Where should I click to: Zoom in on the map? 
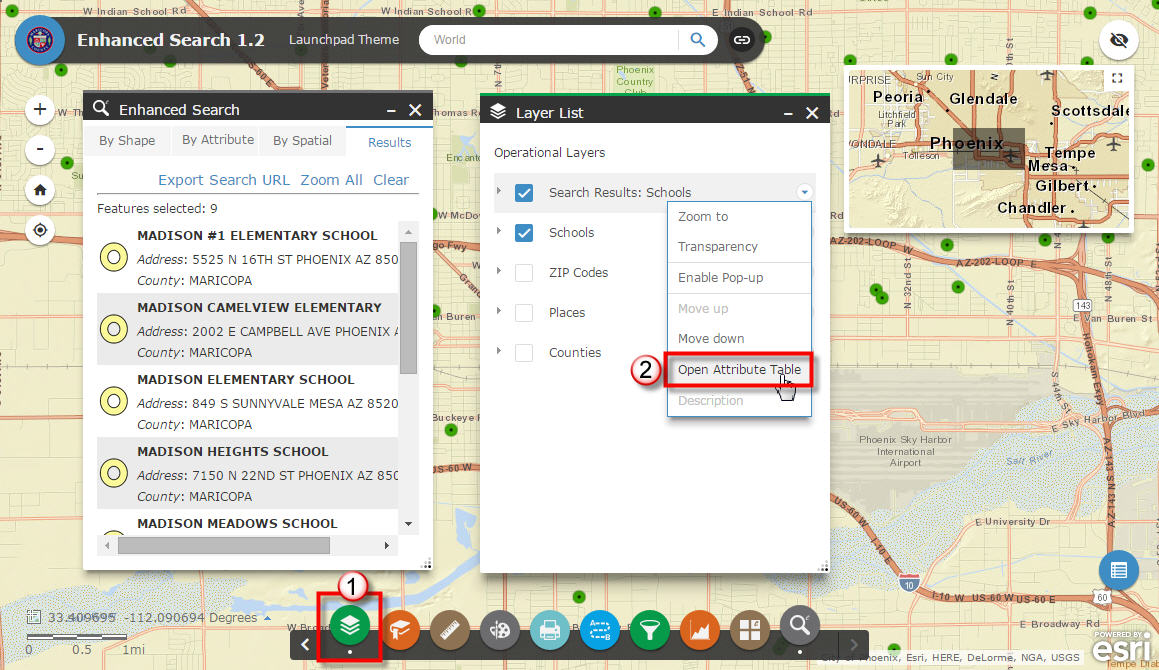click(40, 110)
